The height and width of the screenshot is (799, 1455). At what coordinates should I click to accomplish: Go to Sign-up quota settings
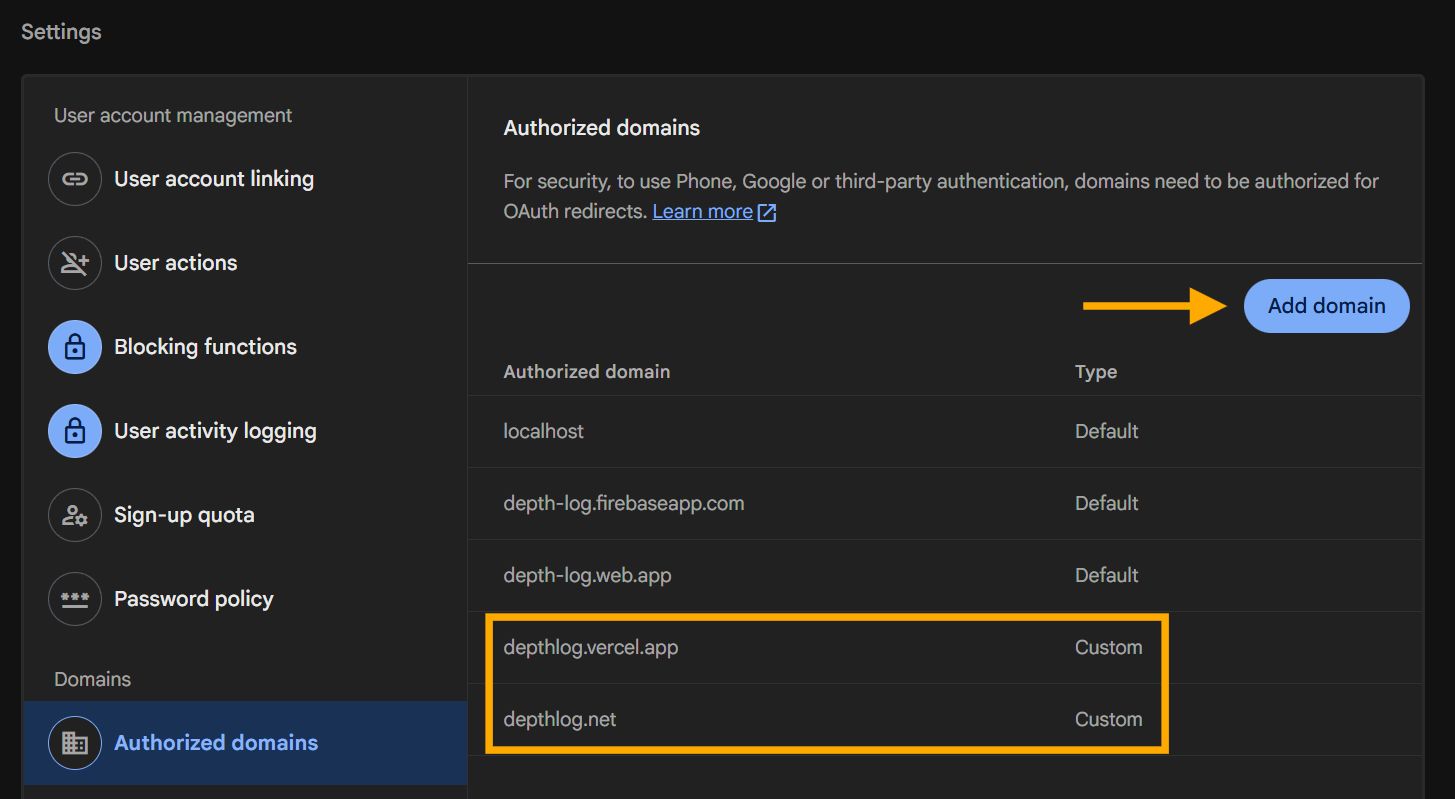[x=185, y=514]
